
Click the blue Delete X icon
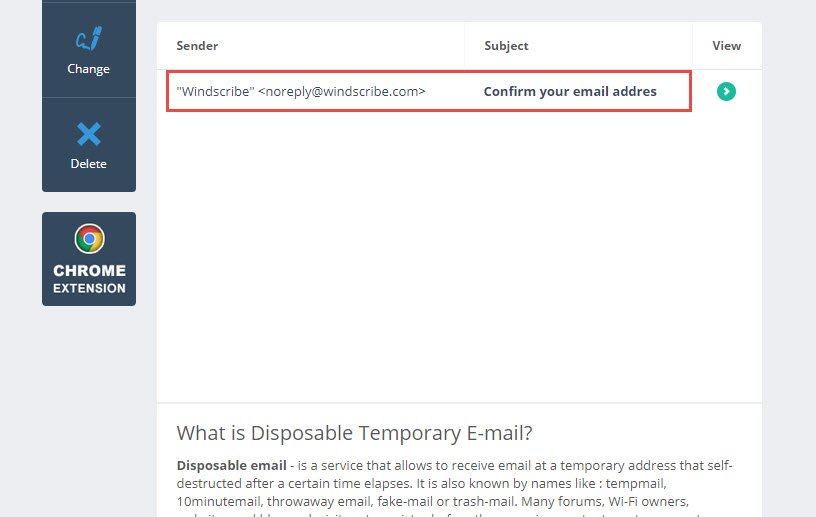coord(88,134)
